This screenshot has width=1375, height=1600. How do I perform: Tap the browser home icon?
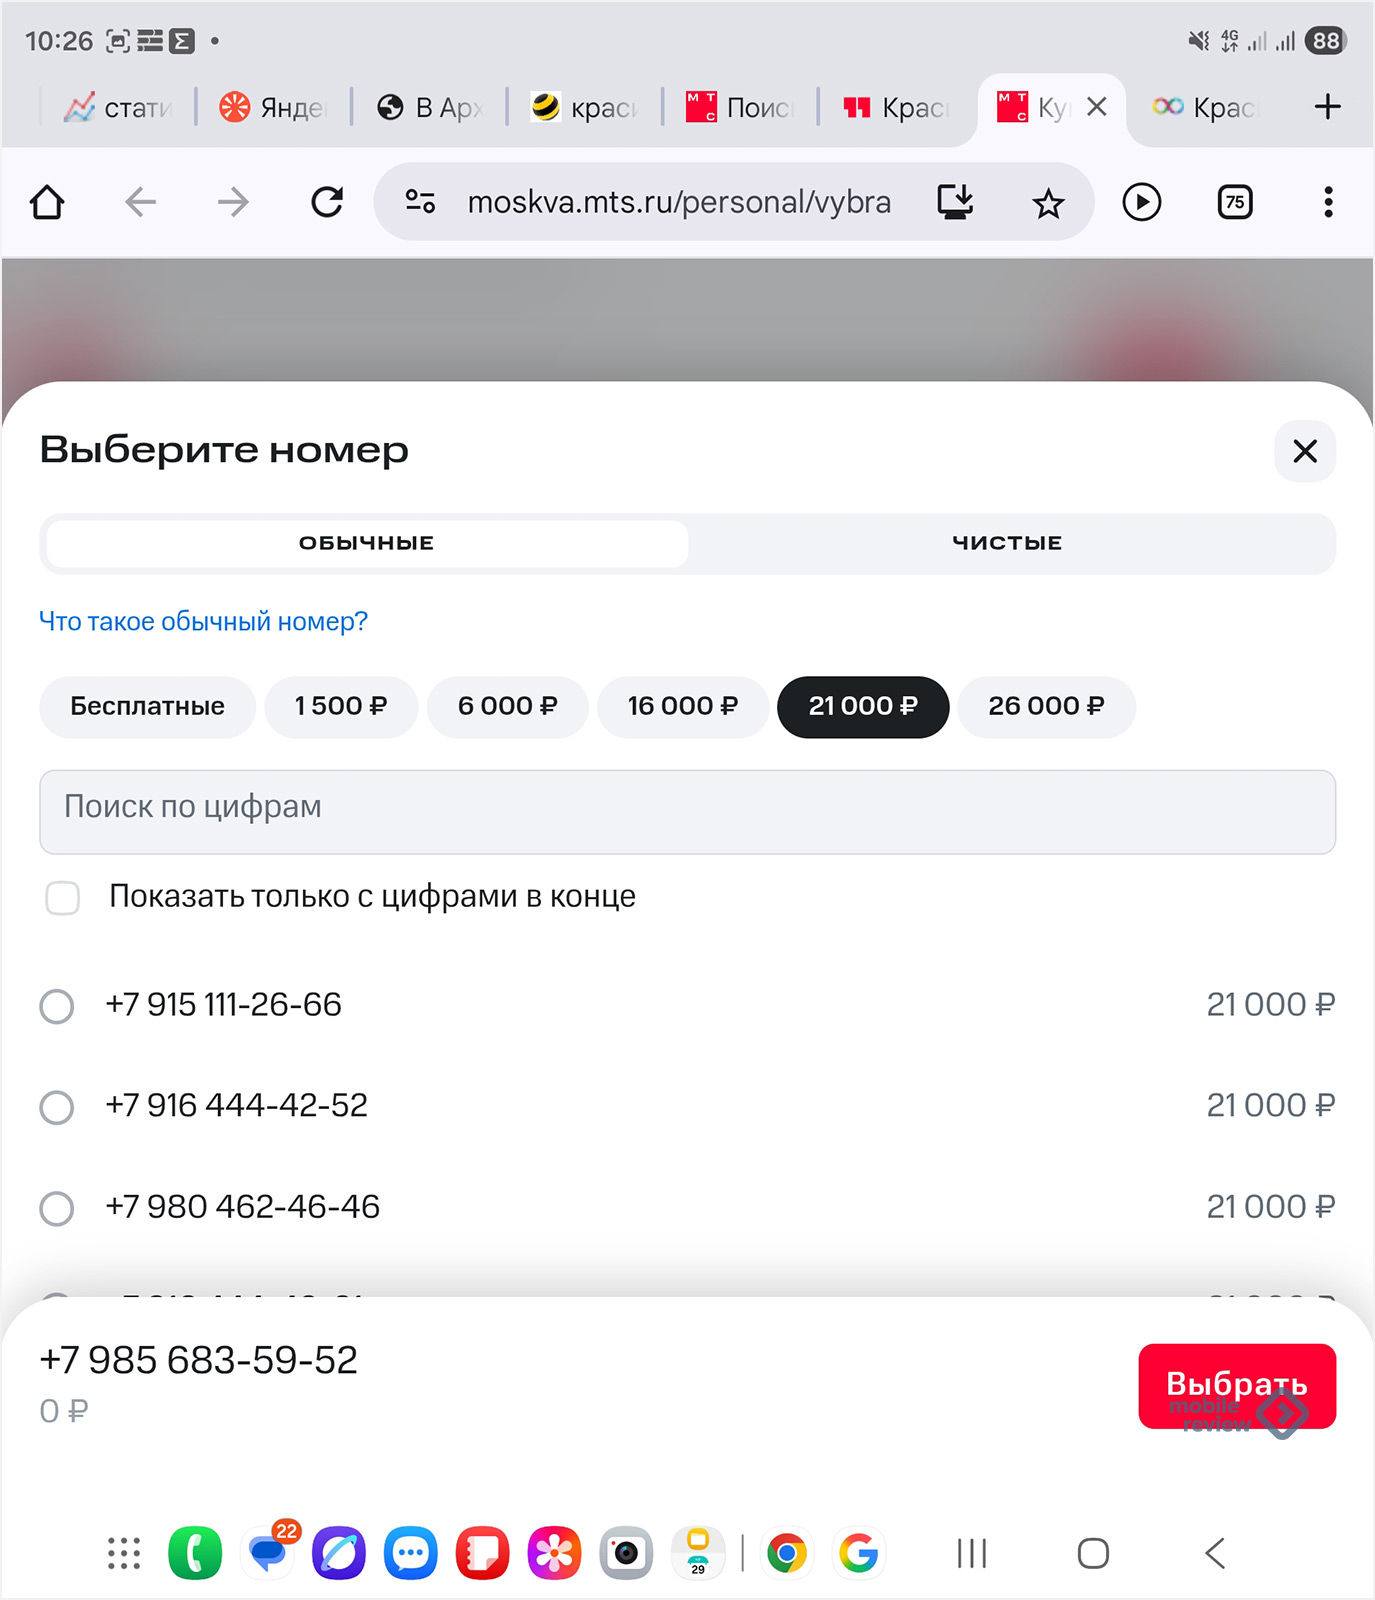point(47,203)
